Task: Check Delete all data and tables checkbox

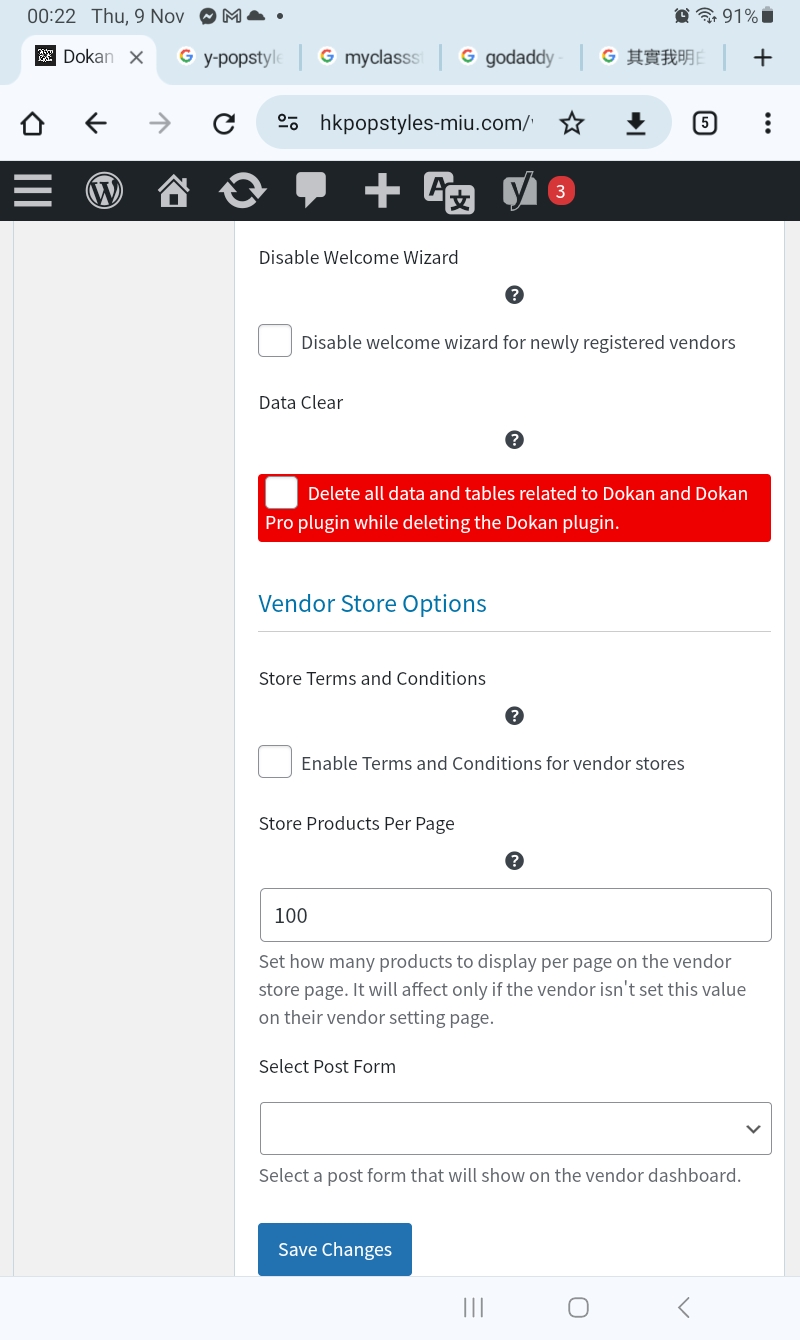Action: (x=282, y=493)
